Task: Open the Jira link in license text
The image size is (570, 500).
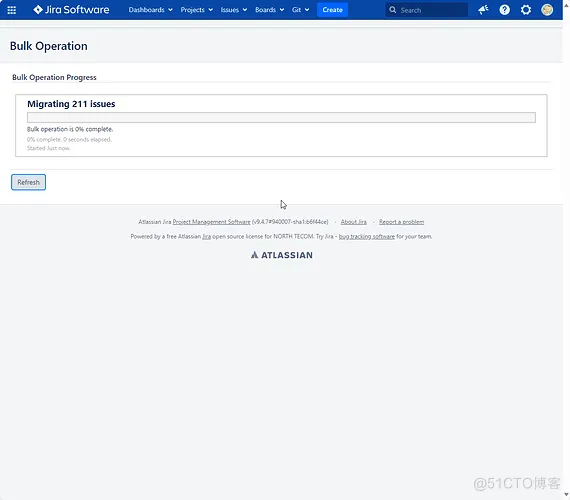Action: point(206,236)
